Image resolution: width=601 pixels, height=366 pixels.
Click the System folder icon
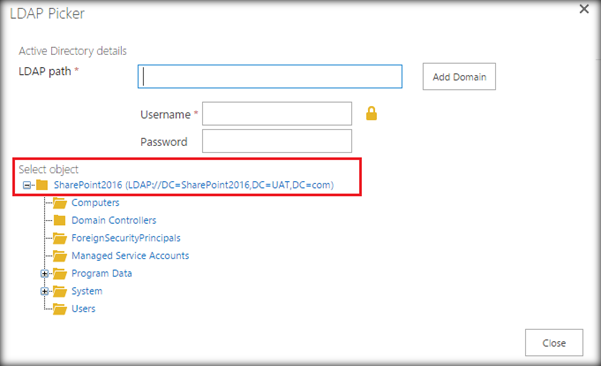tap(60, 291)
